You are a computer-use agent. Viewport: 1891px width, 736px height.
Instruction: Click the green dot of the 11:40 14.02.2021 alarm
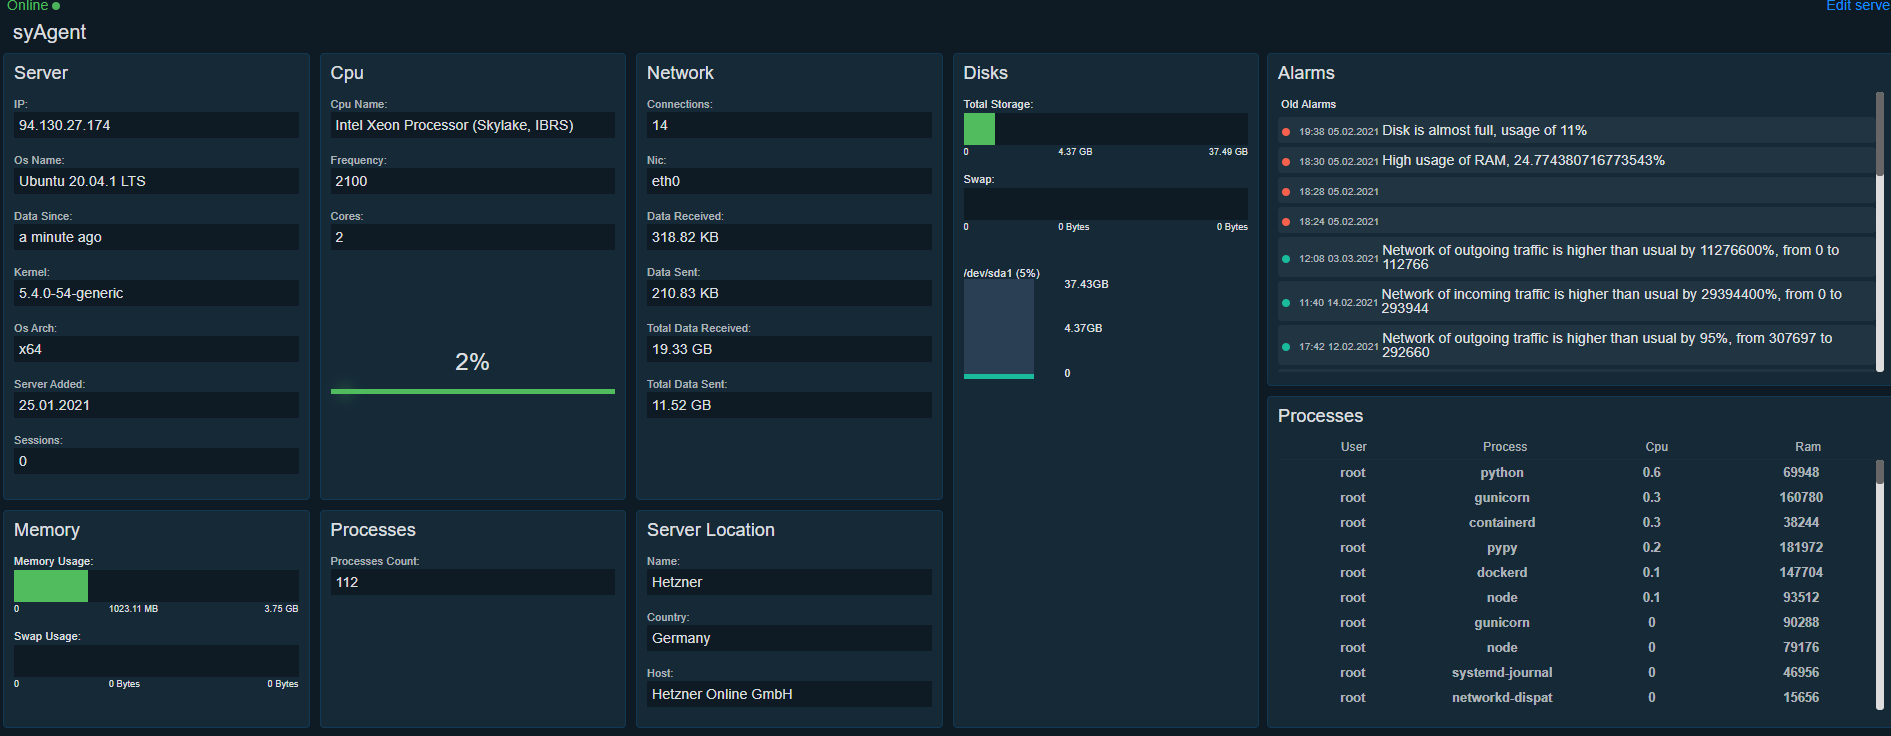[1286, 303]
